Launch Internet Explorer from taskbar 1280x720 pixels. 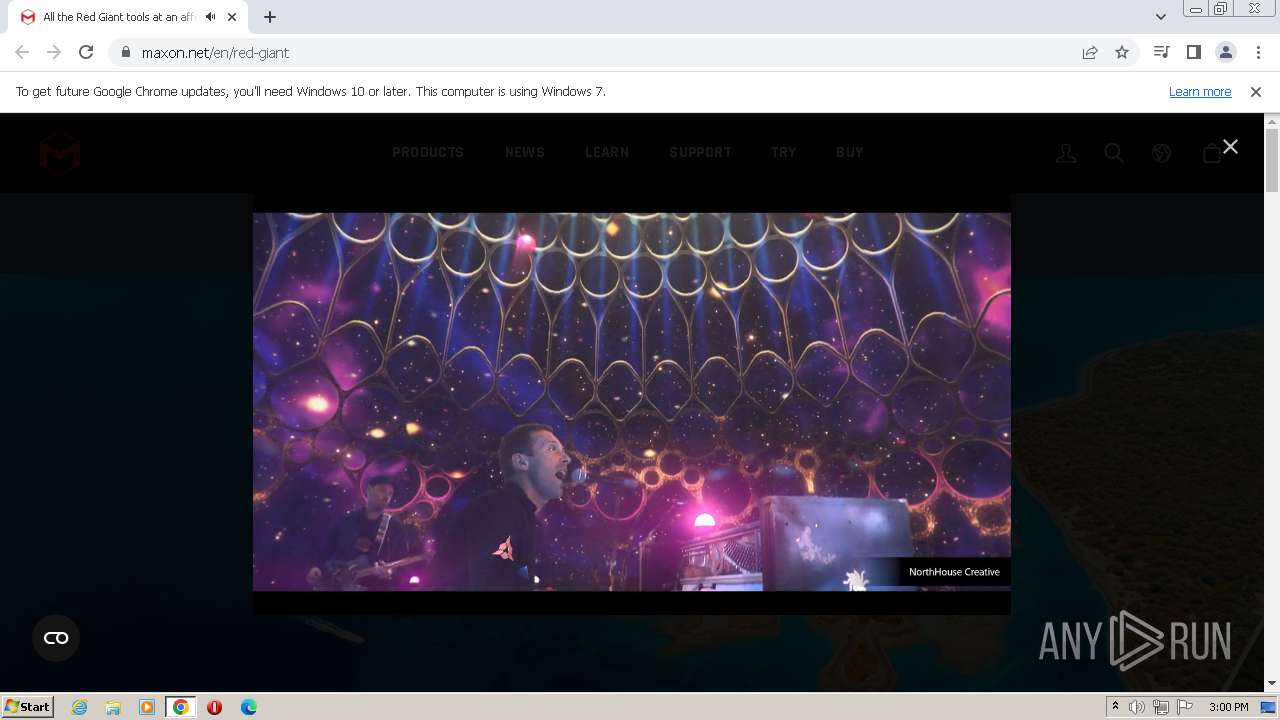click(80, 707)
